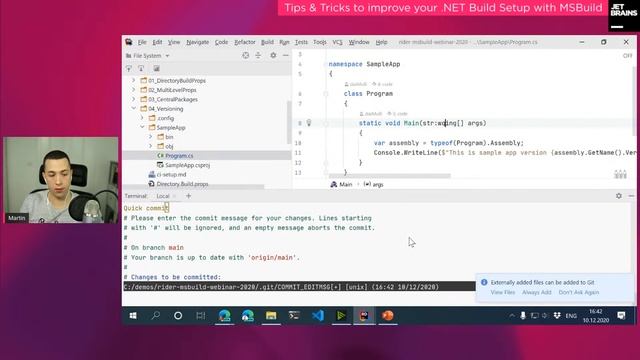Open Task View on the taskbar

pyautogui.click(x=200, y=316)
